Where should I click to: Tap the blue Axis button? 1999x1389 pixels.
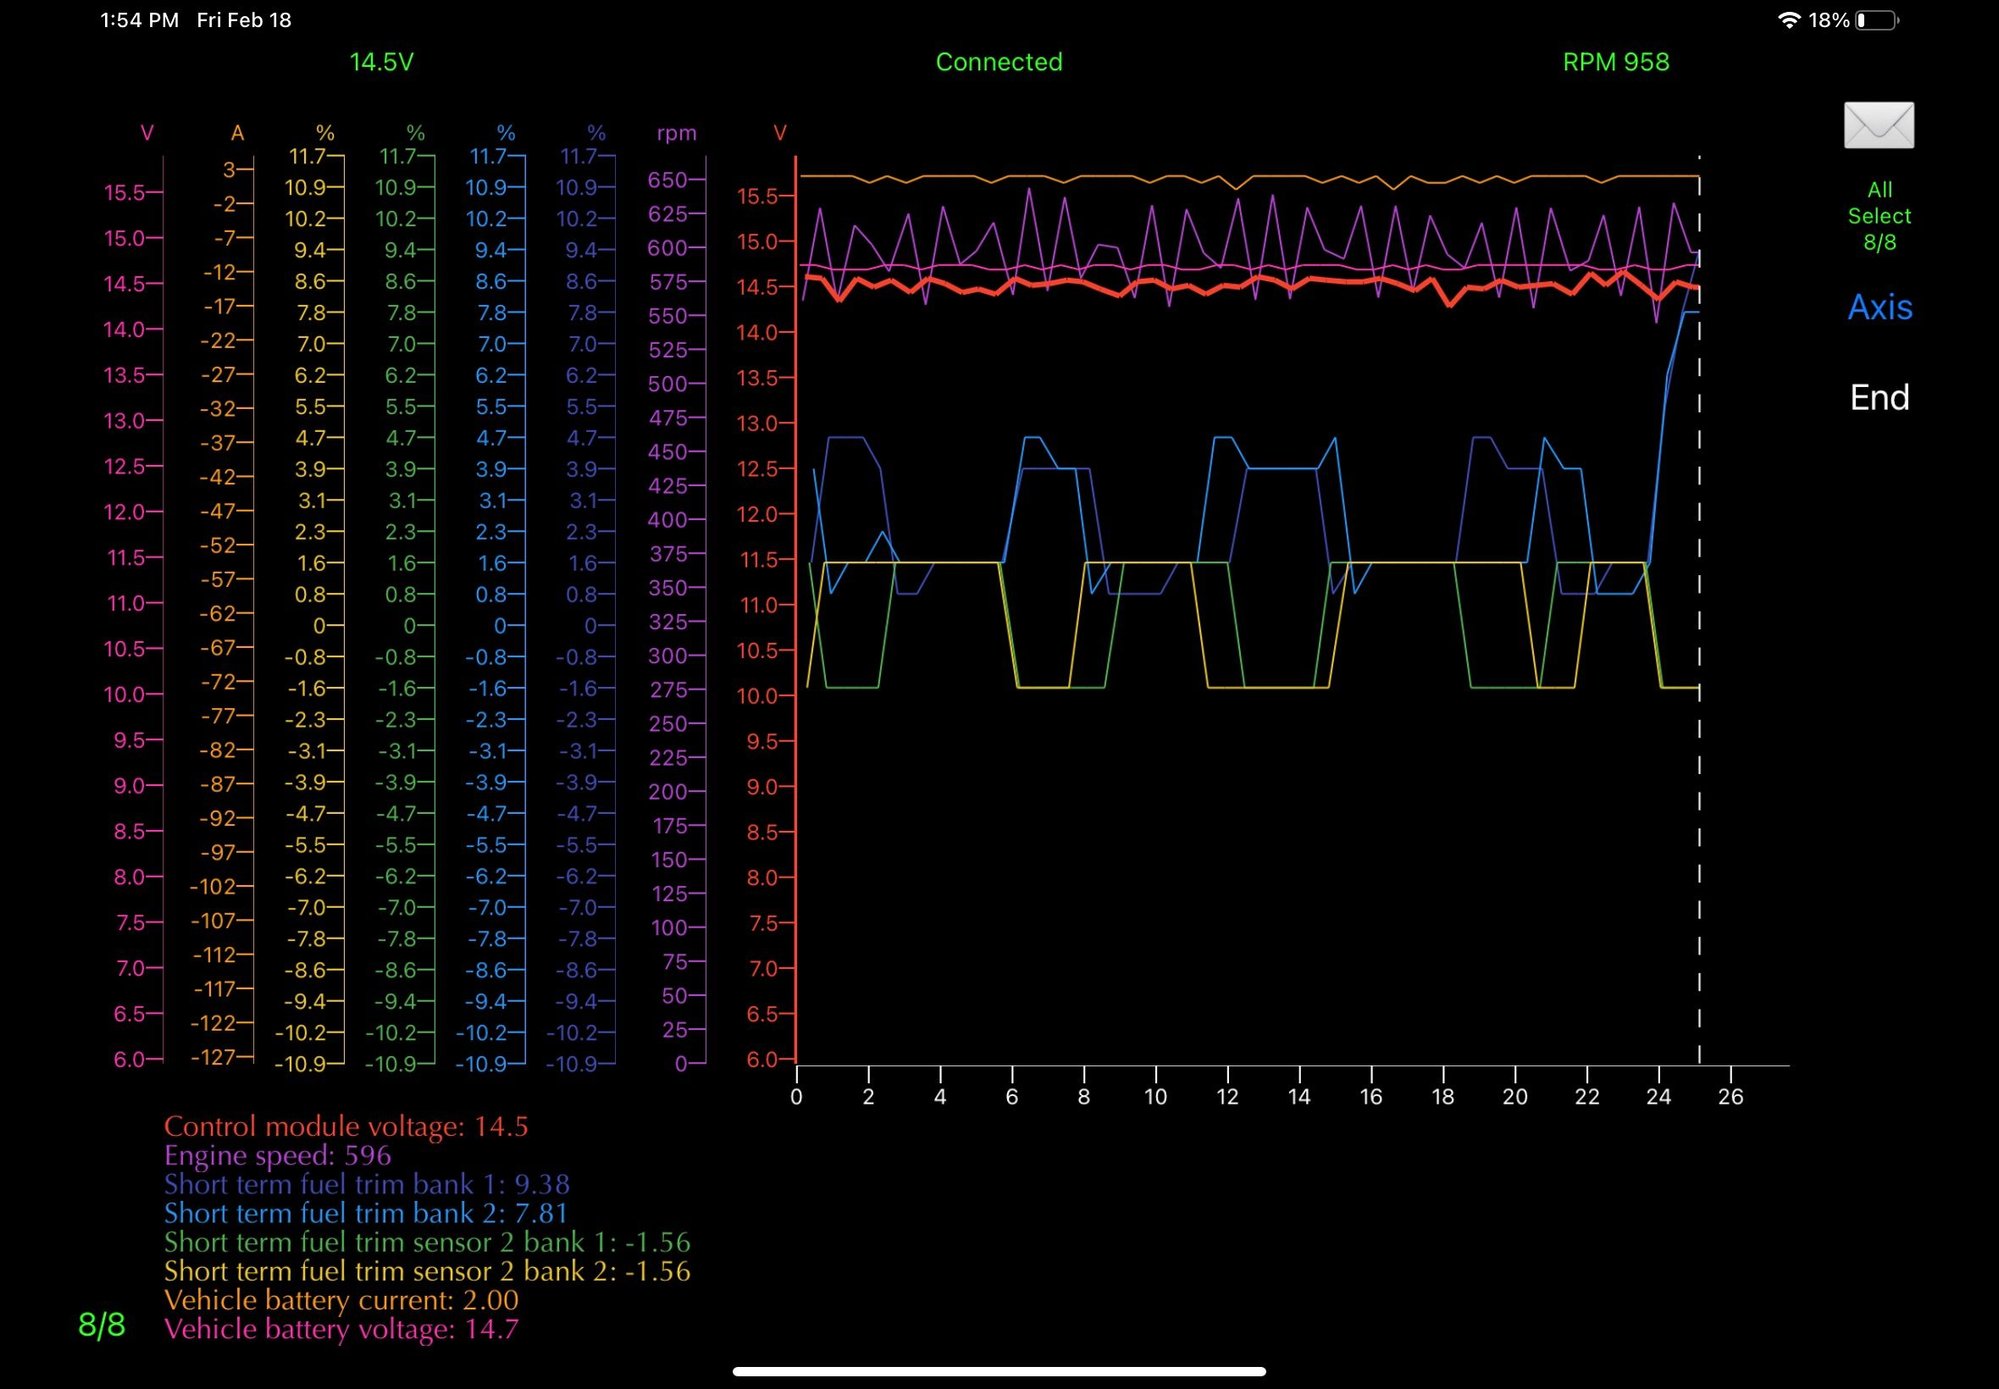[x=1879, y=307]
